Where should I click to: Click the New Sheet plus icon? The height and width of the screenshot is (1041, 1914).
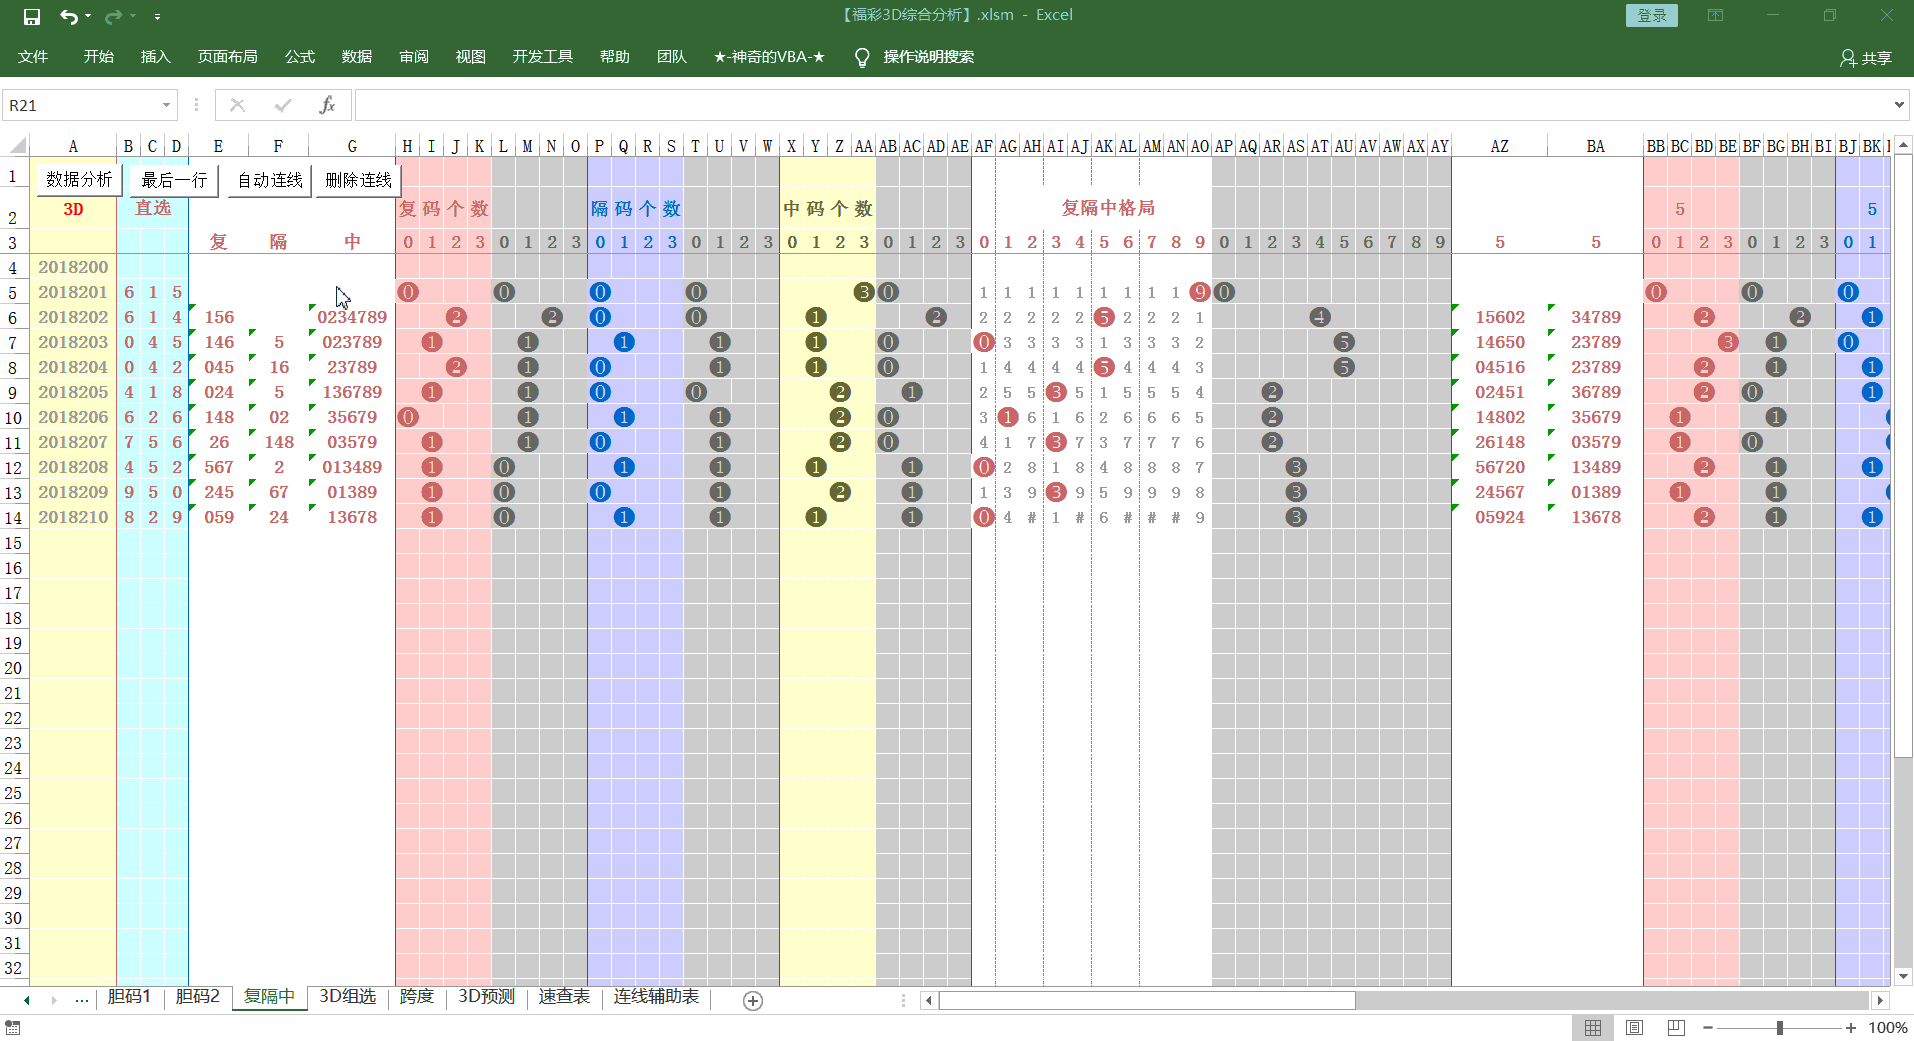pyautogui.click(x=753, y=1001)
